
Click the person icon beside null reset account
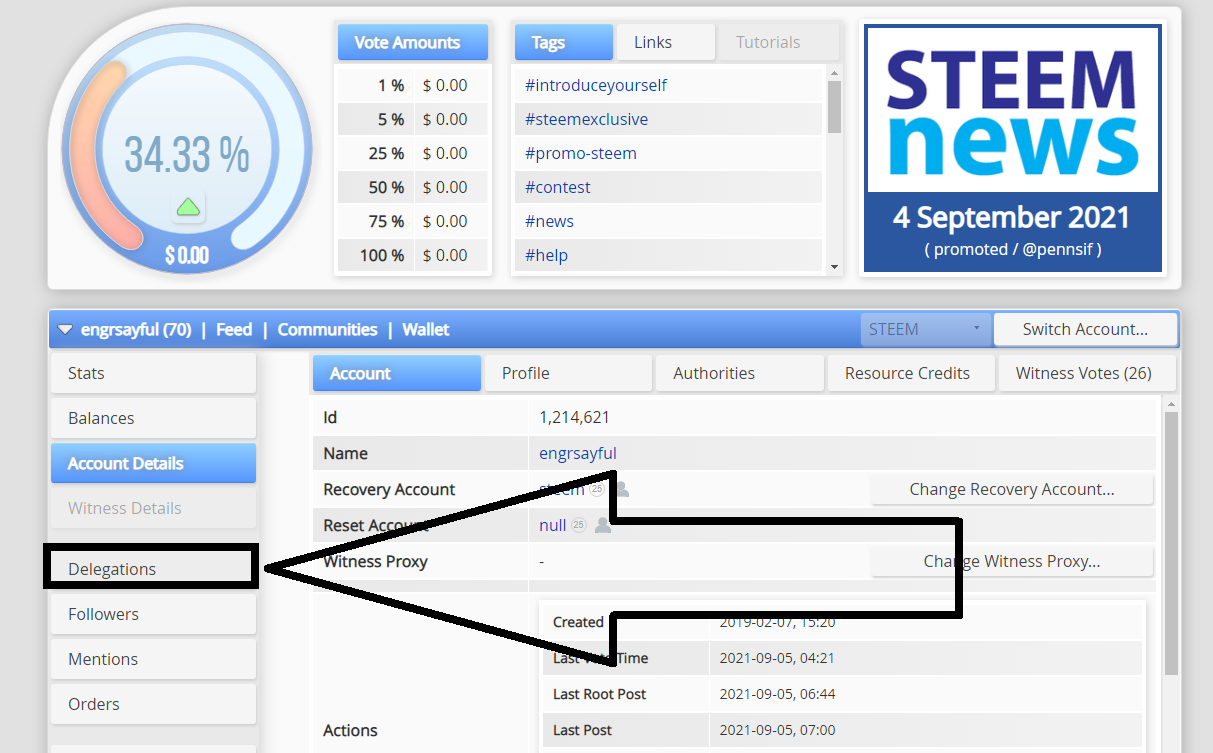coord(603,525)
